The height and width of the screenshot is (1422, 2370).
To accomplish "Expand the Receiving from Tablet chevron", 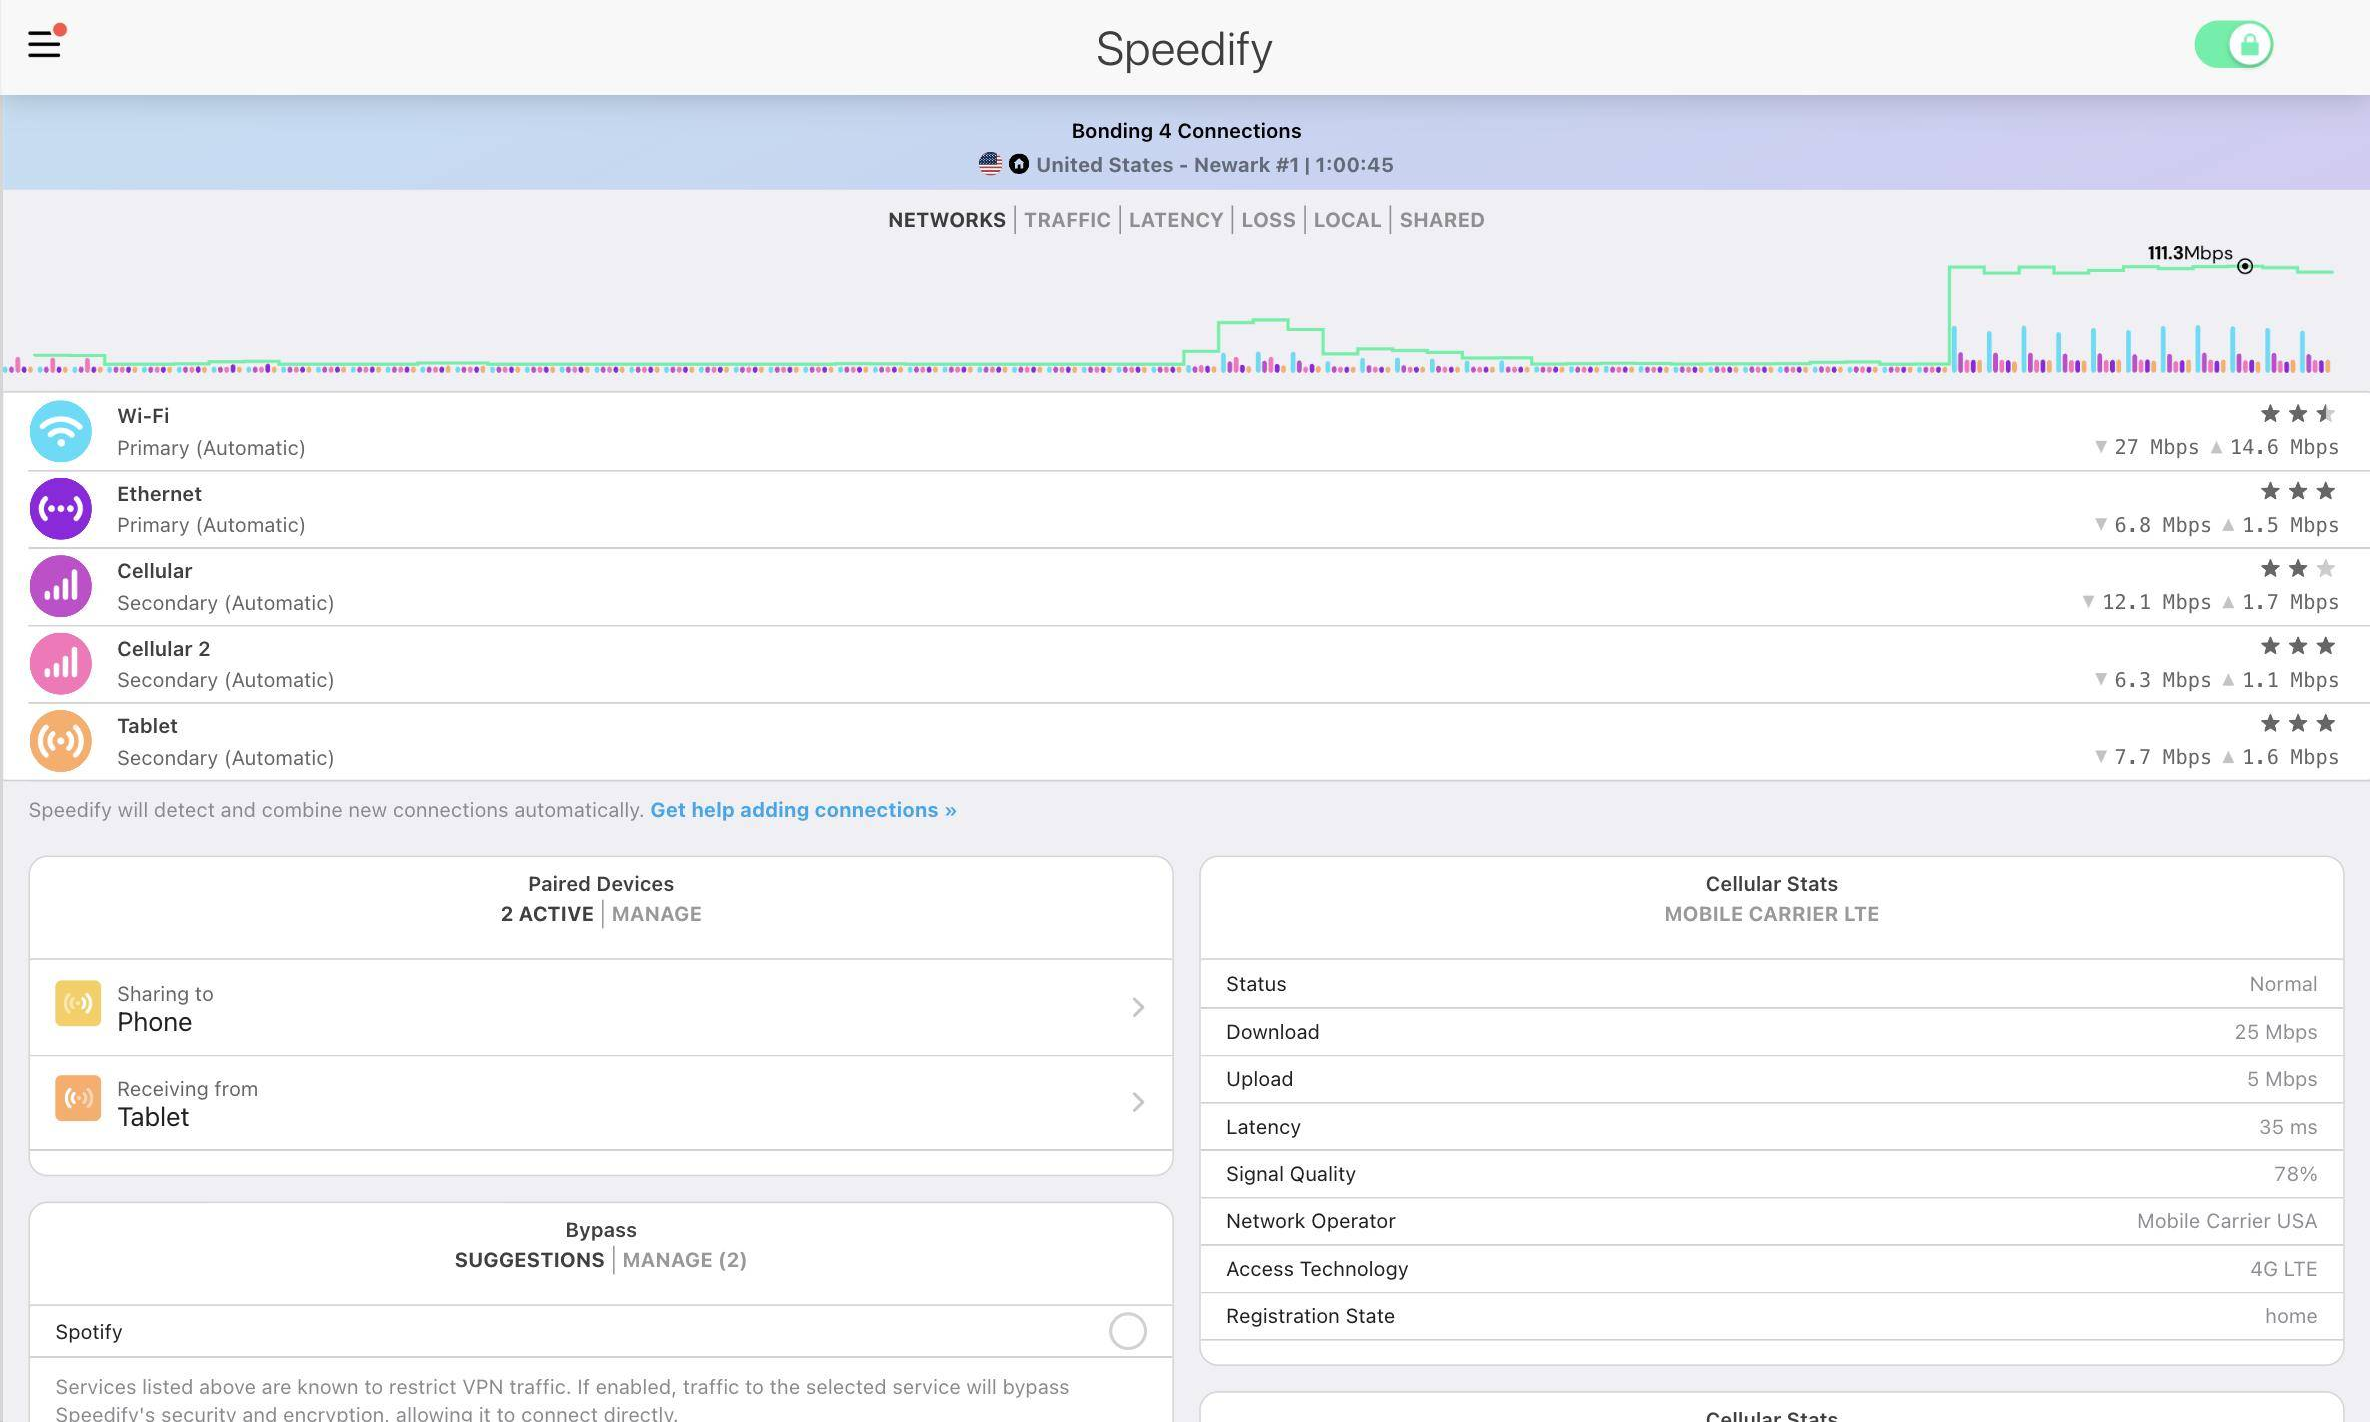I will (x=1138, y=1102).
